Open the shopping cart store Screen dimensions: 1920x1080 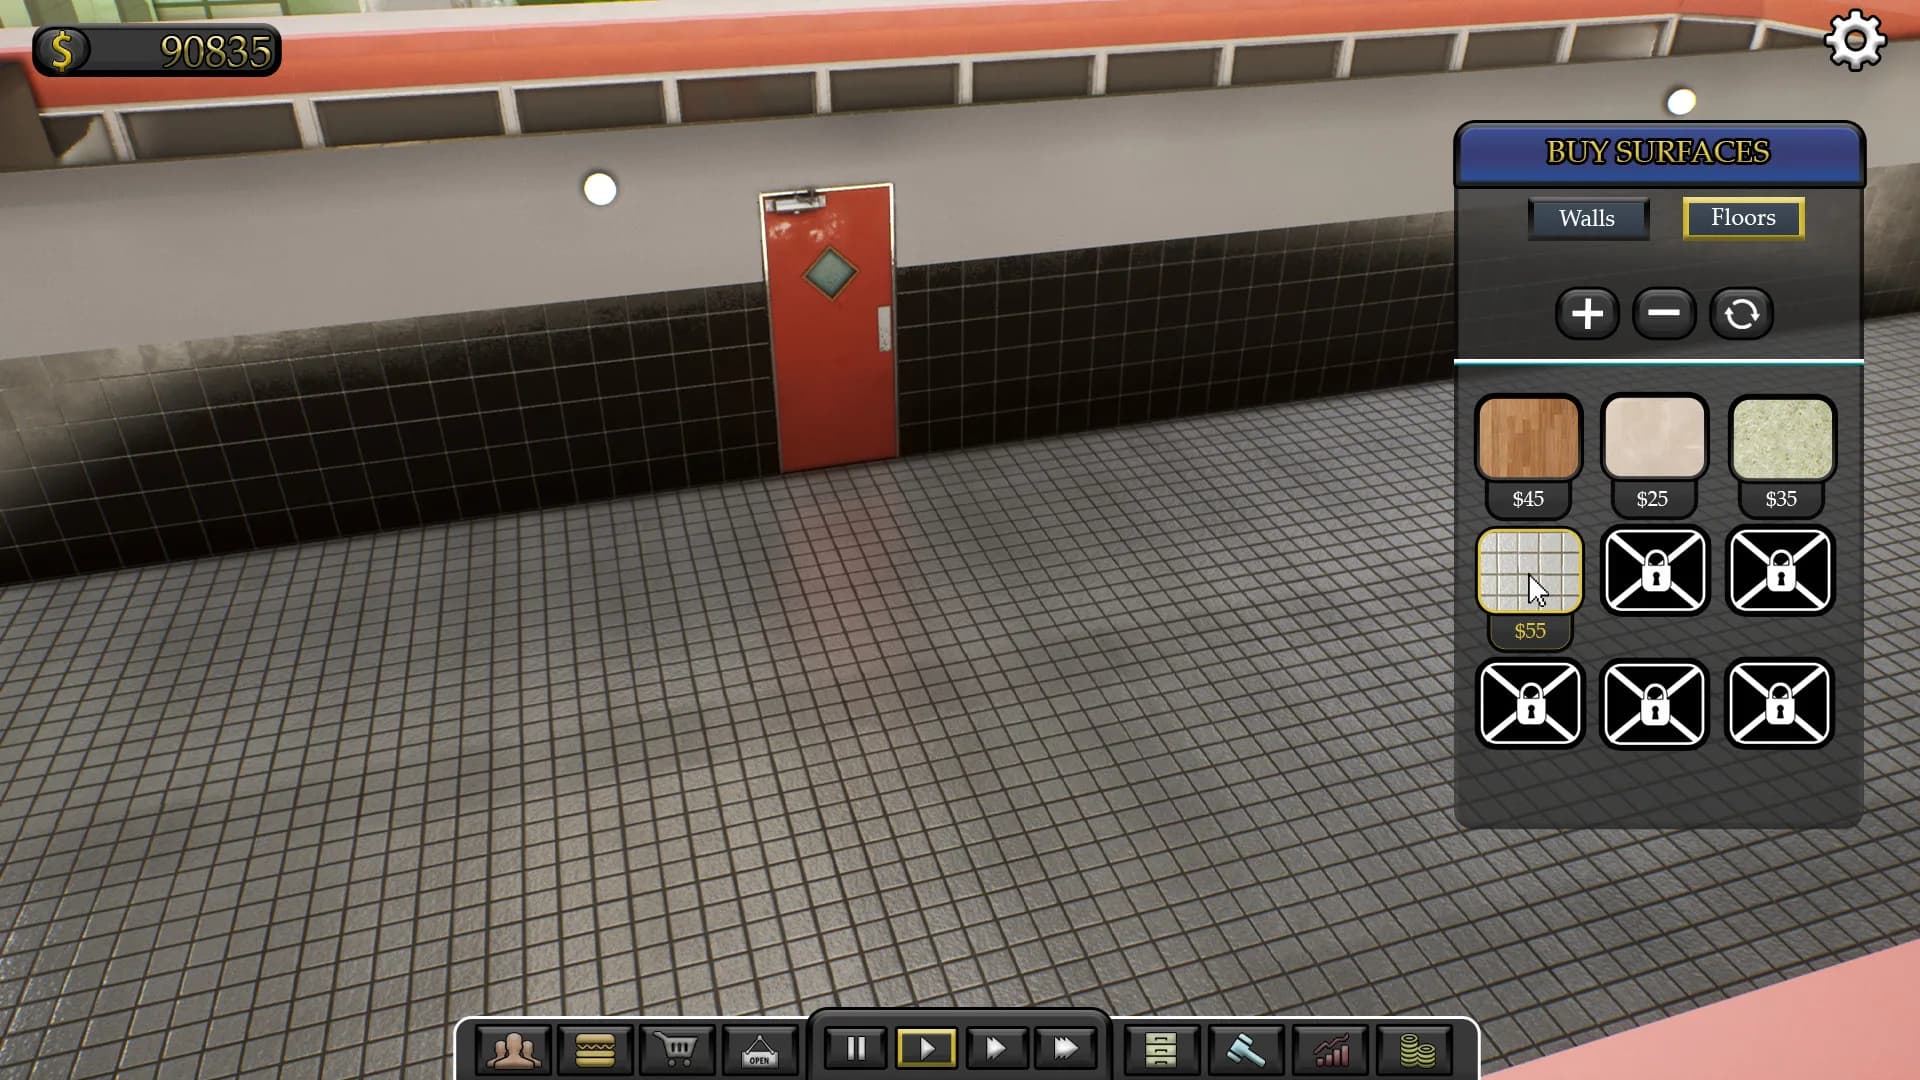point(678,1049)
